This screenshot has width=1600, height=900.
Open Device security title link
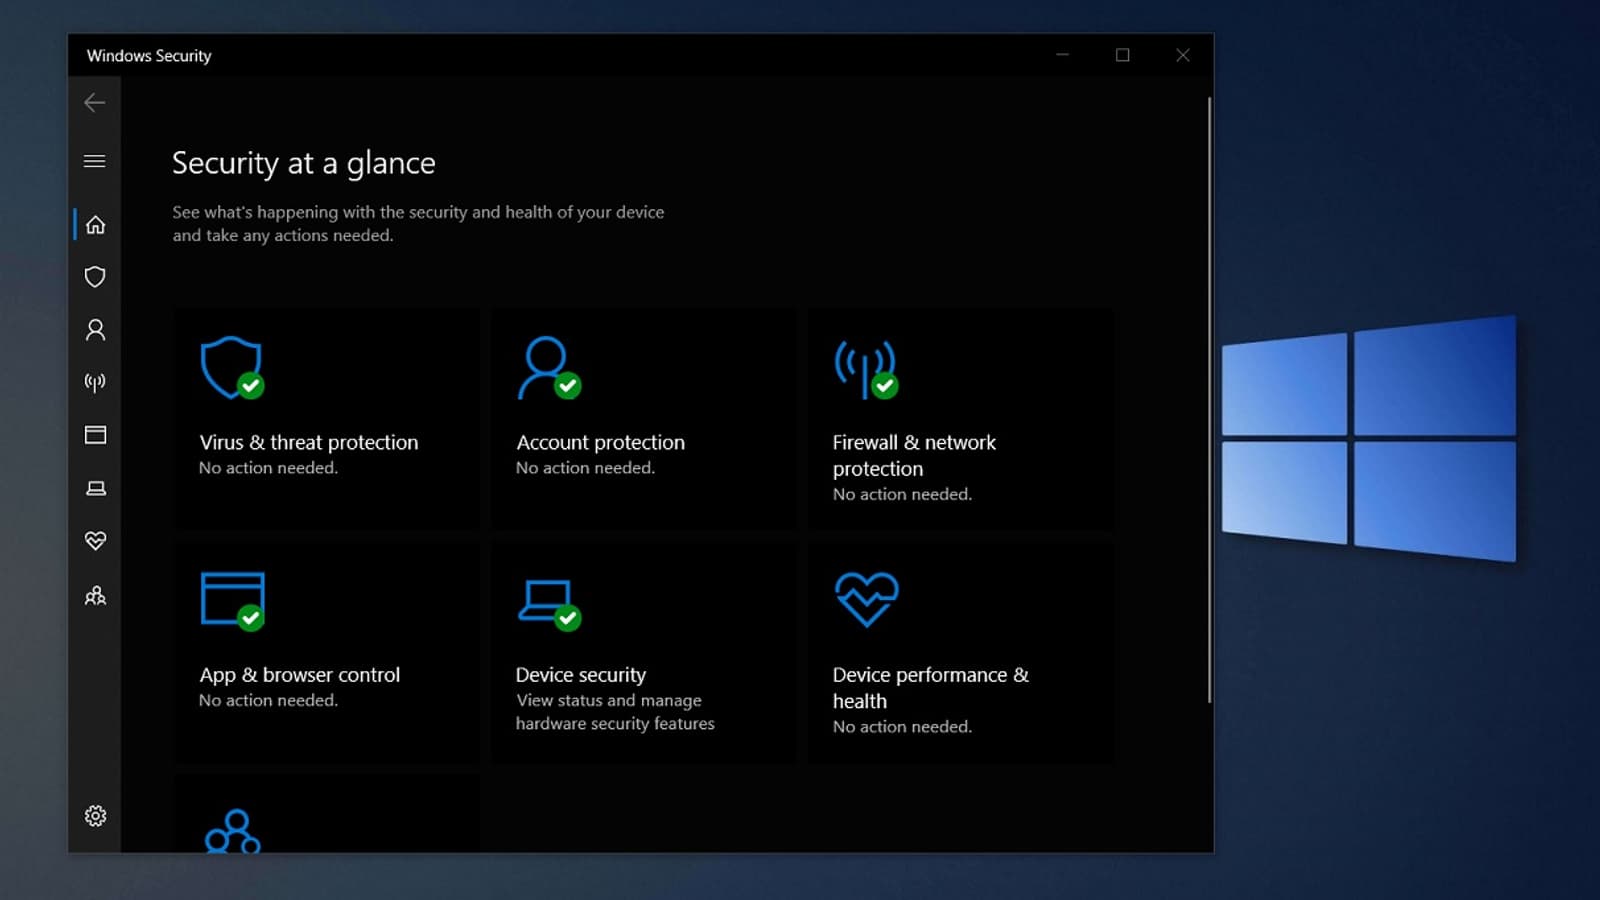[x=581, y=675]
